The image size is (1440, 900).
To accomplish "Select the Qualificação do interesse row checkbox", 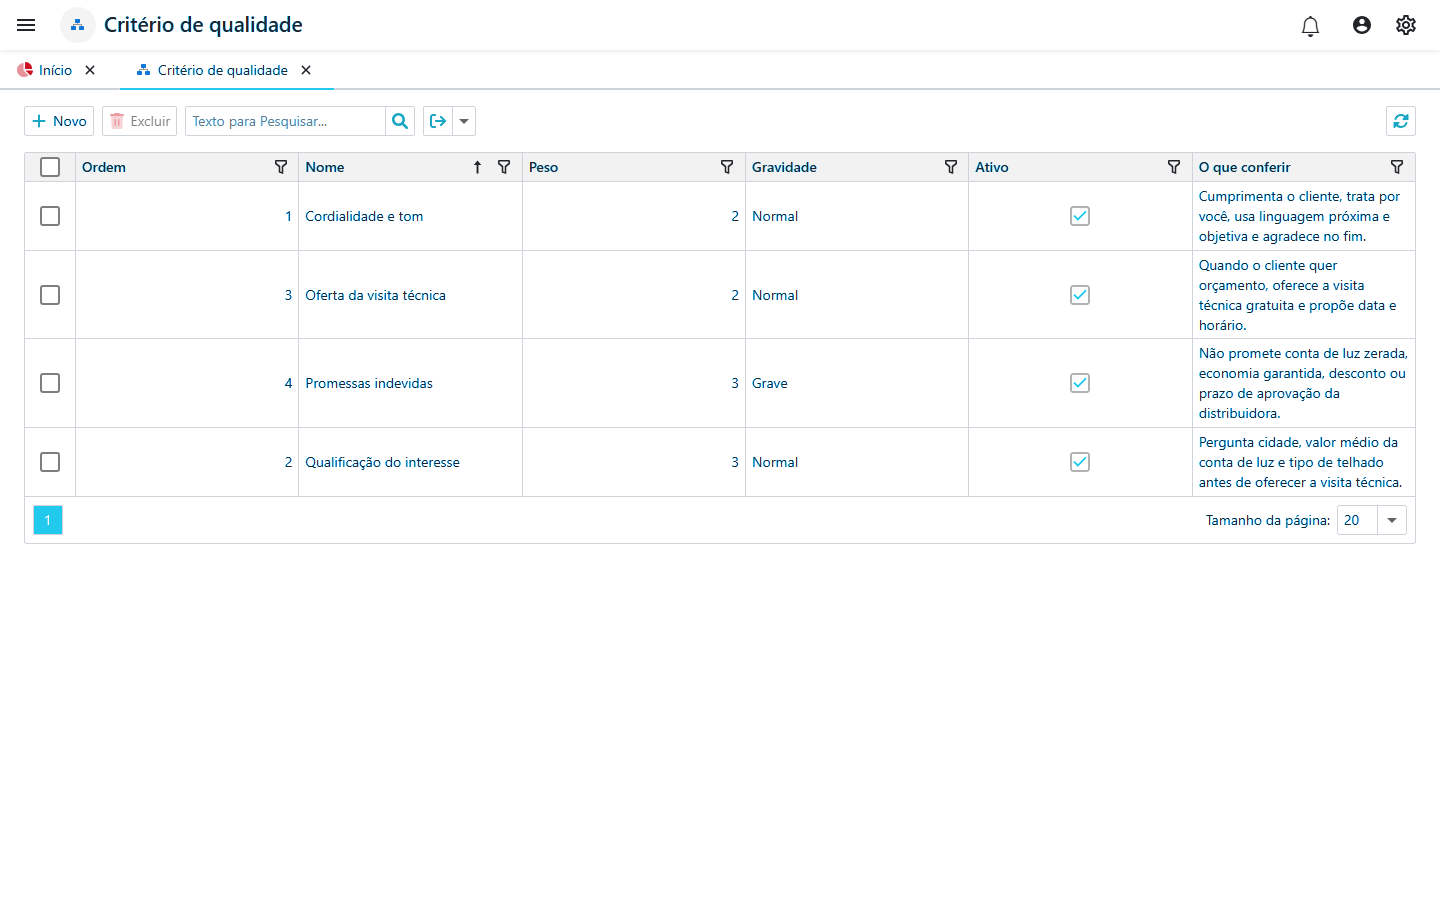I will tap(50, 462).
